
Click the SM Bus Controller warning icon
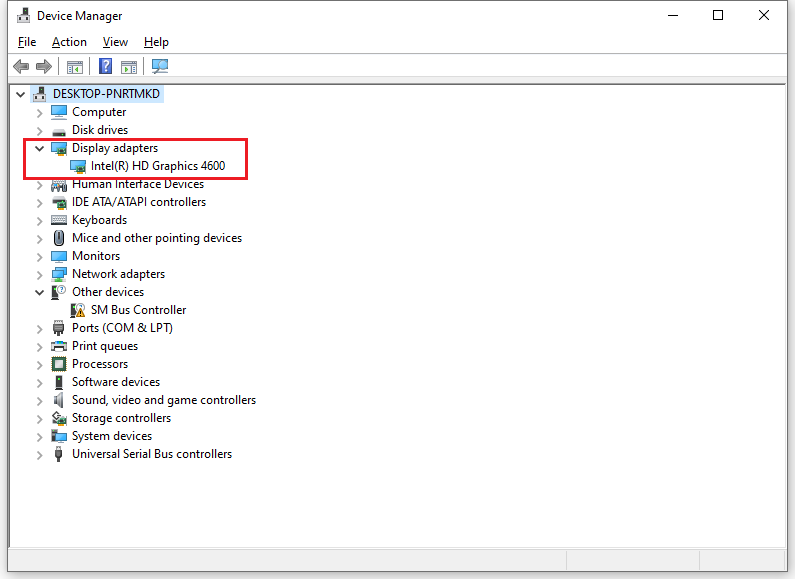[x=78, y=310]
